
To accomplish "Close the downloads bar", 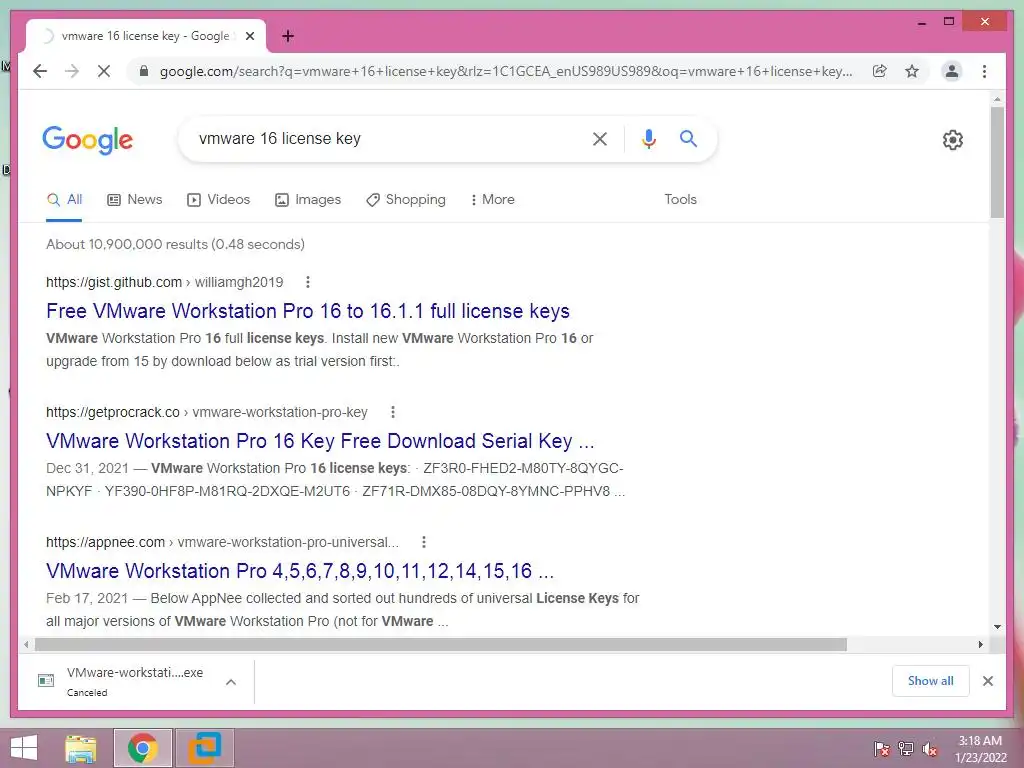I will click(988, 681).
